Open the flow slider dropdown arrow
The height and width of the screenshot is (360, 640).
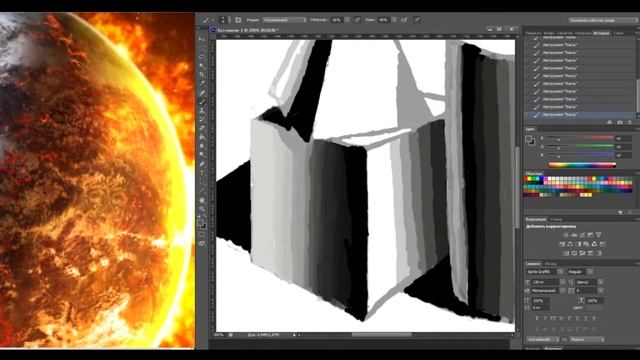[394, 20]
